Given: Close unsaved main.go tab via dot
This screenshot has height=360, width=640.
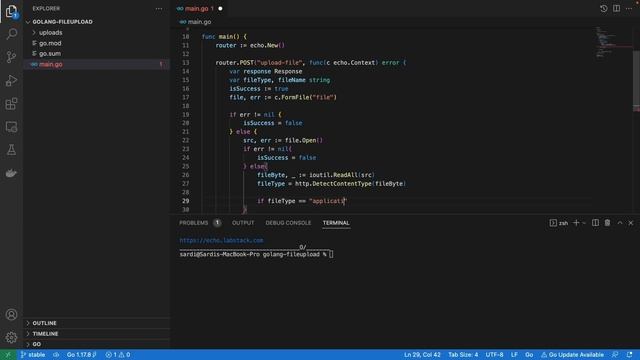Looking at the screenshot, I should point(220,9).
